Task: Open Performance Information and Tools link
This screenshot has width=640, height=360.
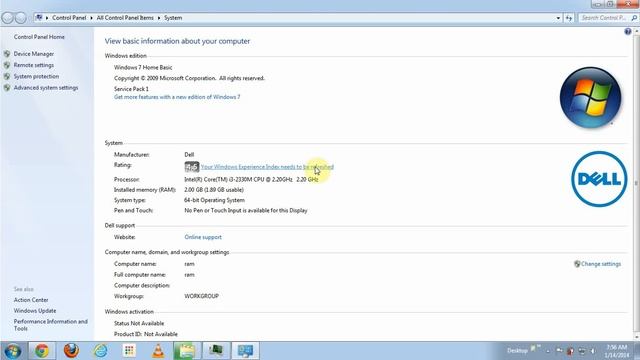Action: pos(51,325)
